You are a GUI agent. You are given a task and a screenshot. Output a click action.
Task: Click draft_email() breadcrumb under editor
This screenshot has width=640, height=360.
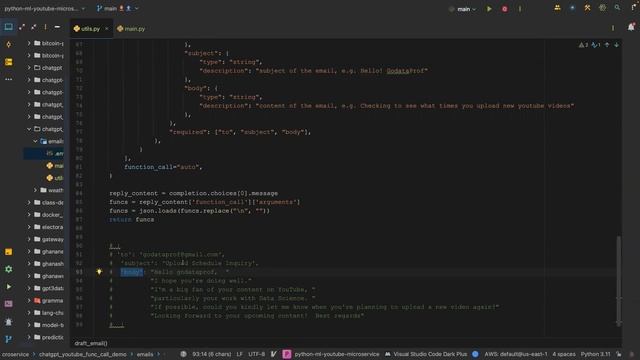click(x=91, y=343)
